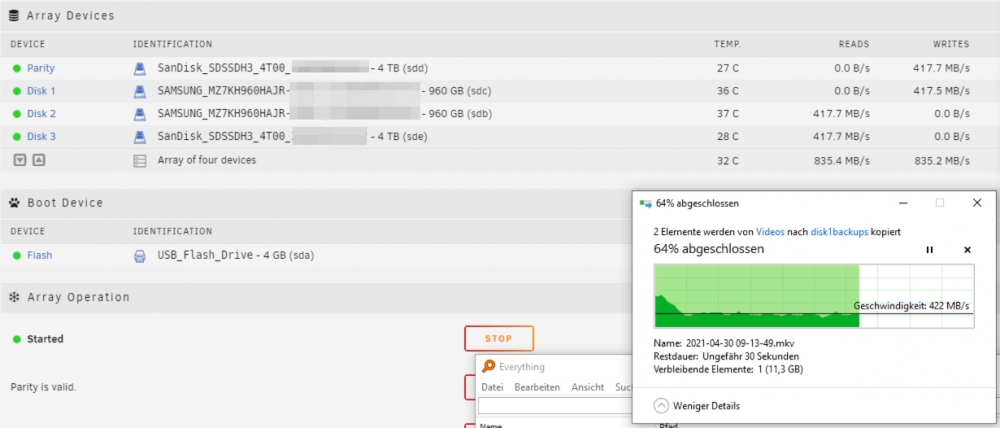Click the DEVICE column header in Array Devices
This screenshot has height=428, width=1000.
pos(27,45)
